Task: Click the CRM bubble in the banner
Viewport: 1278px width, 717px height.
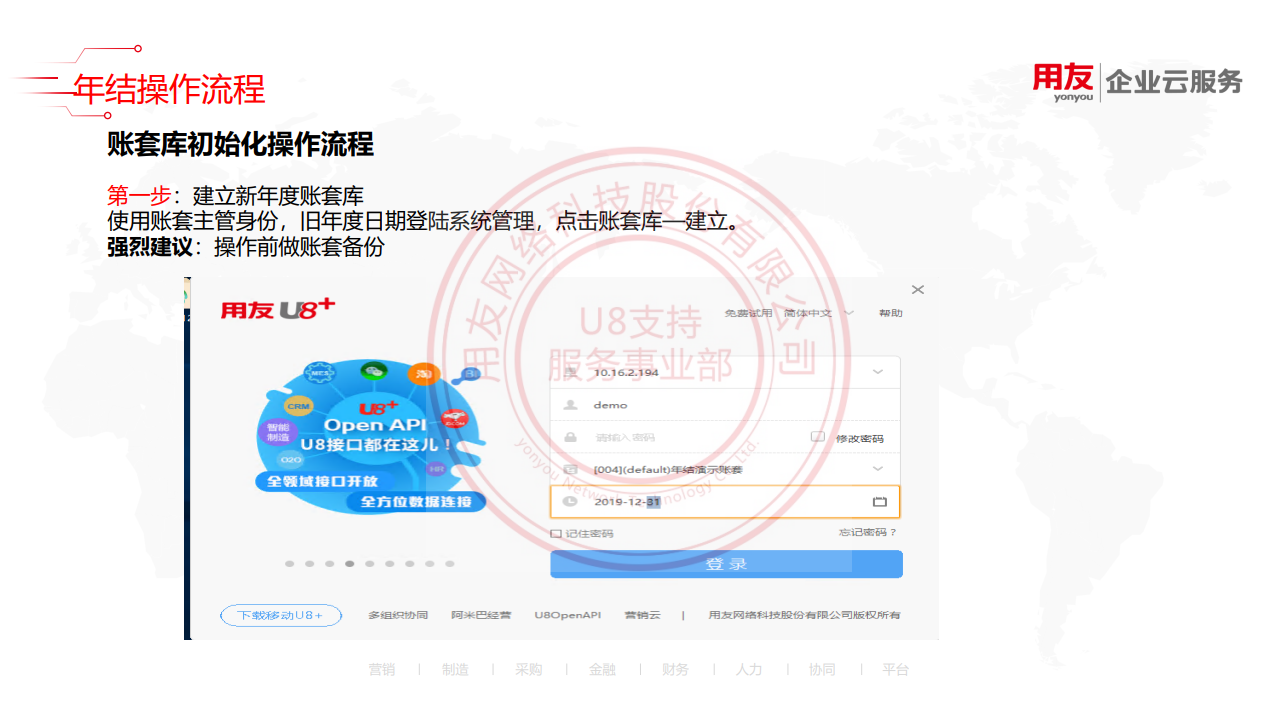Action: pyautogui.click(x=298, y=407)
